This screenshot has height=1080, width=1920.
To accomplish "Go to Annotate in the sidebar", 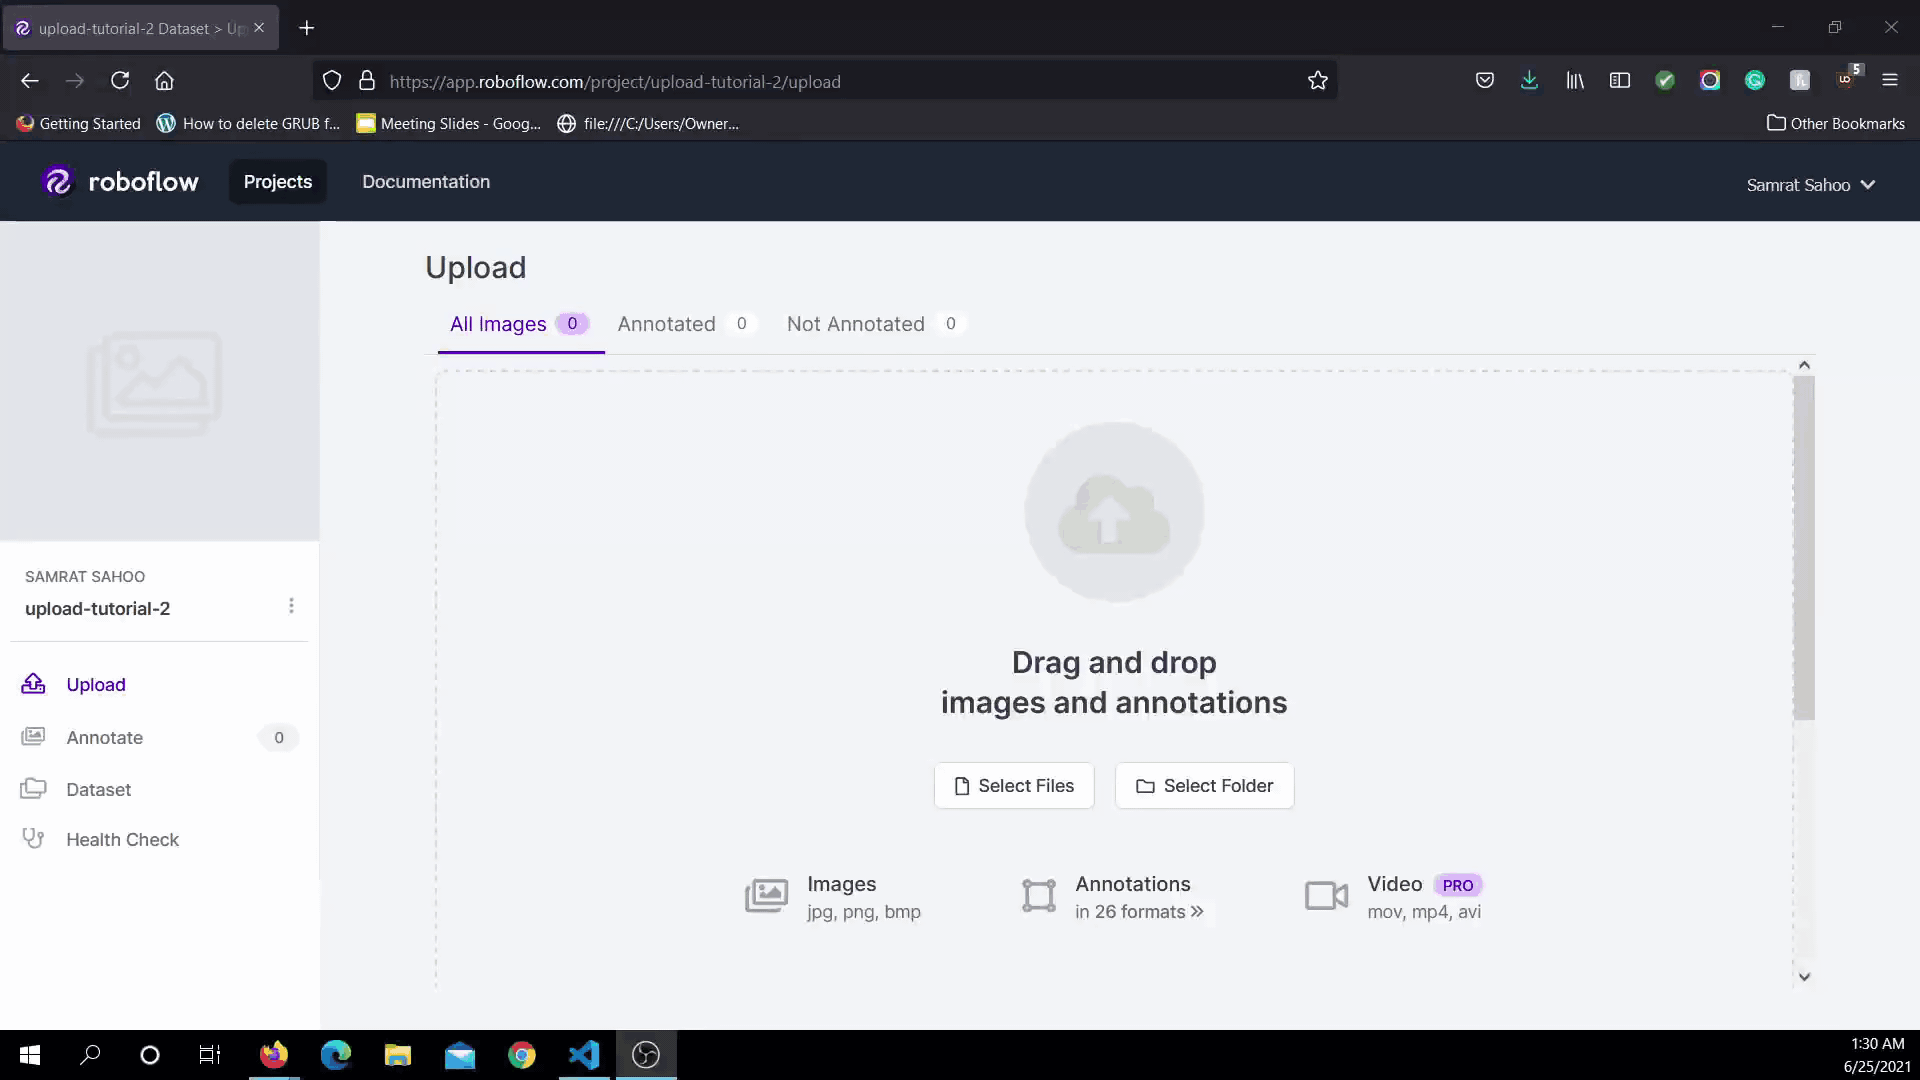I will pos(104,738).
